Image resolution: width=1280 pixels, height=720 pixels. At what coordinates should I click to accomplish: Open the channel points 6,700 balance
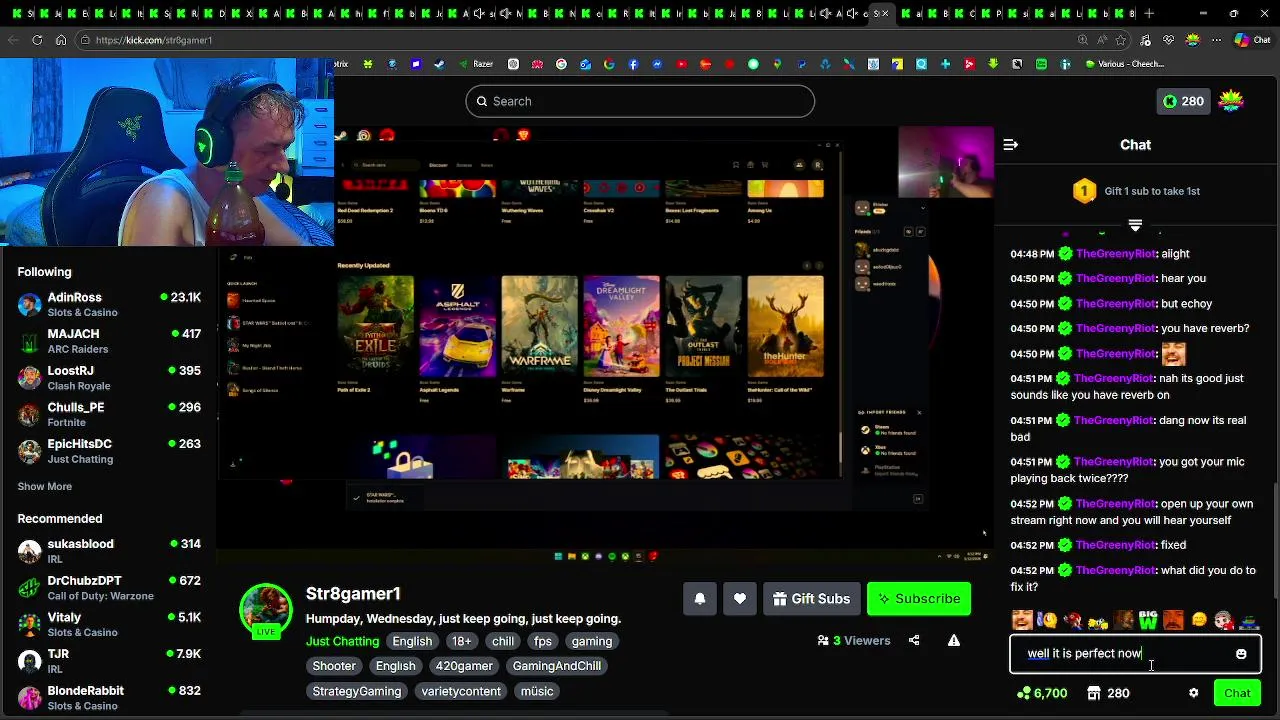pyautogui.click(x=1041, y=693)
